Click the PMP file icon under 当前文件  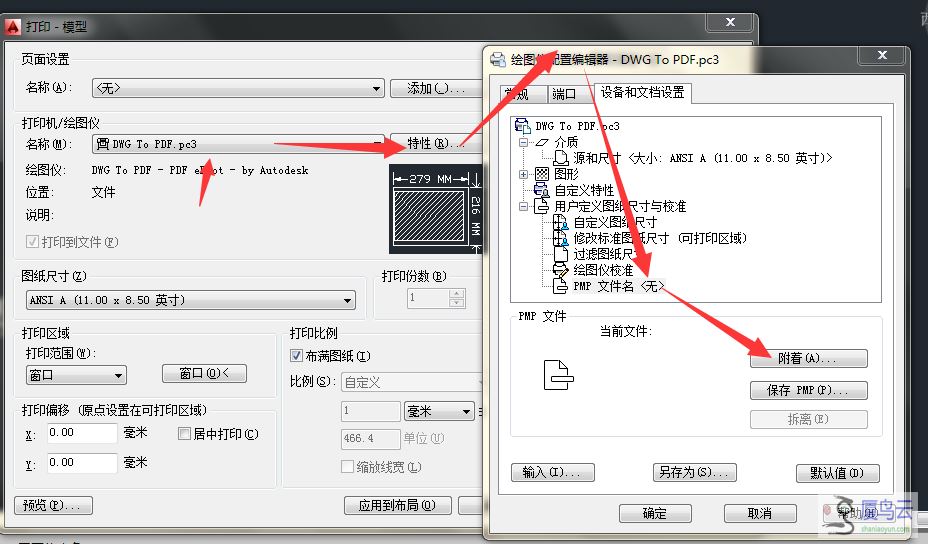point(559,375)
